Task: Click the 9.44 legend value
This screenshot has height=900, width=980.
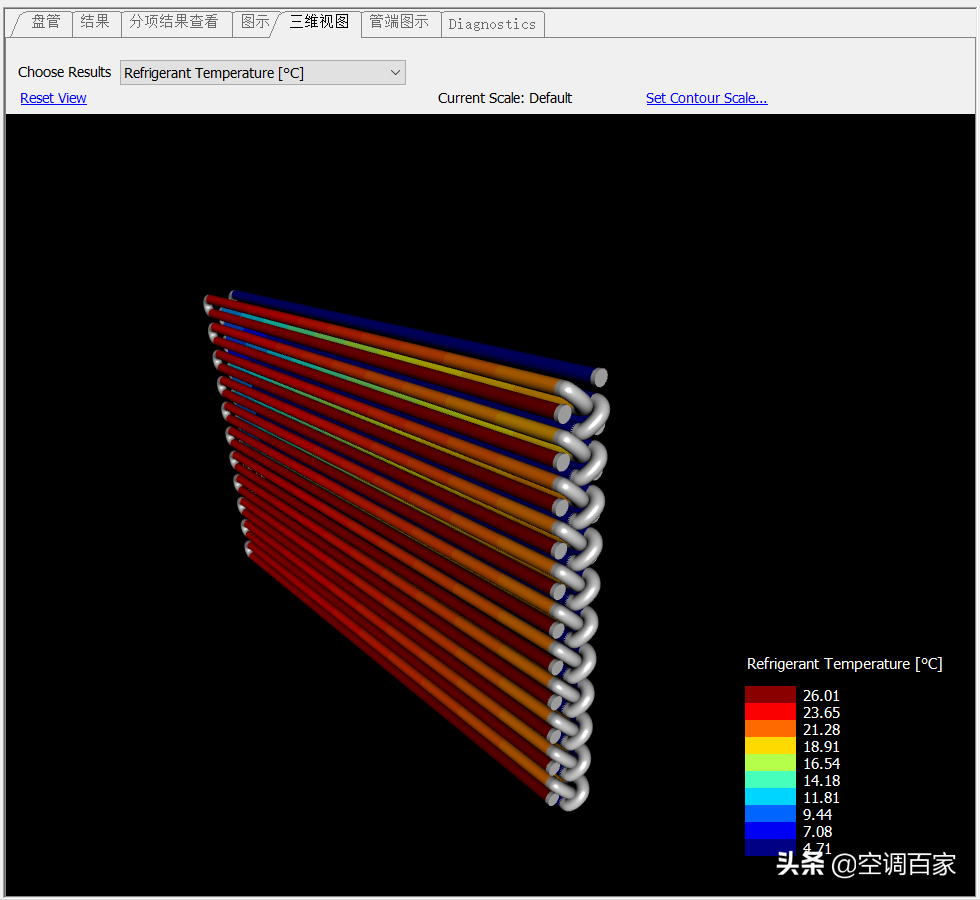Action: pos(817,814)
